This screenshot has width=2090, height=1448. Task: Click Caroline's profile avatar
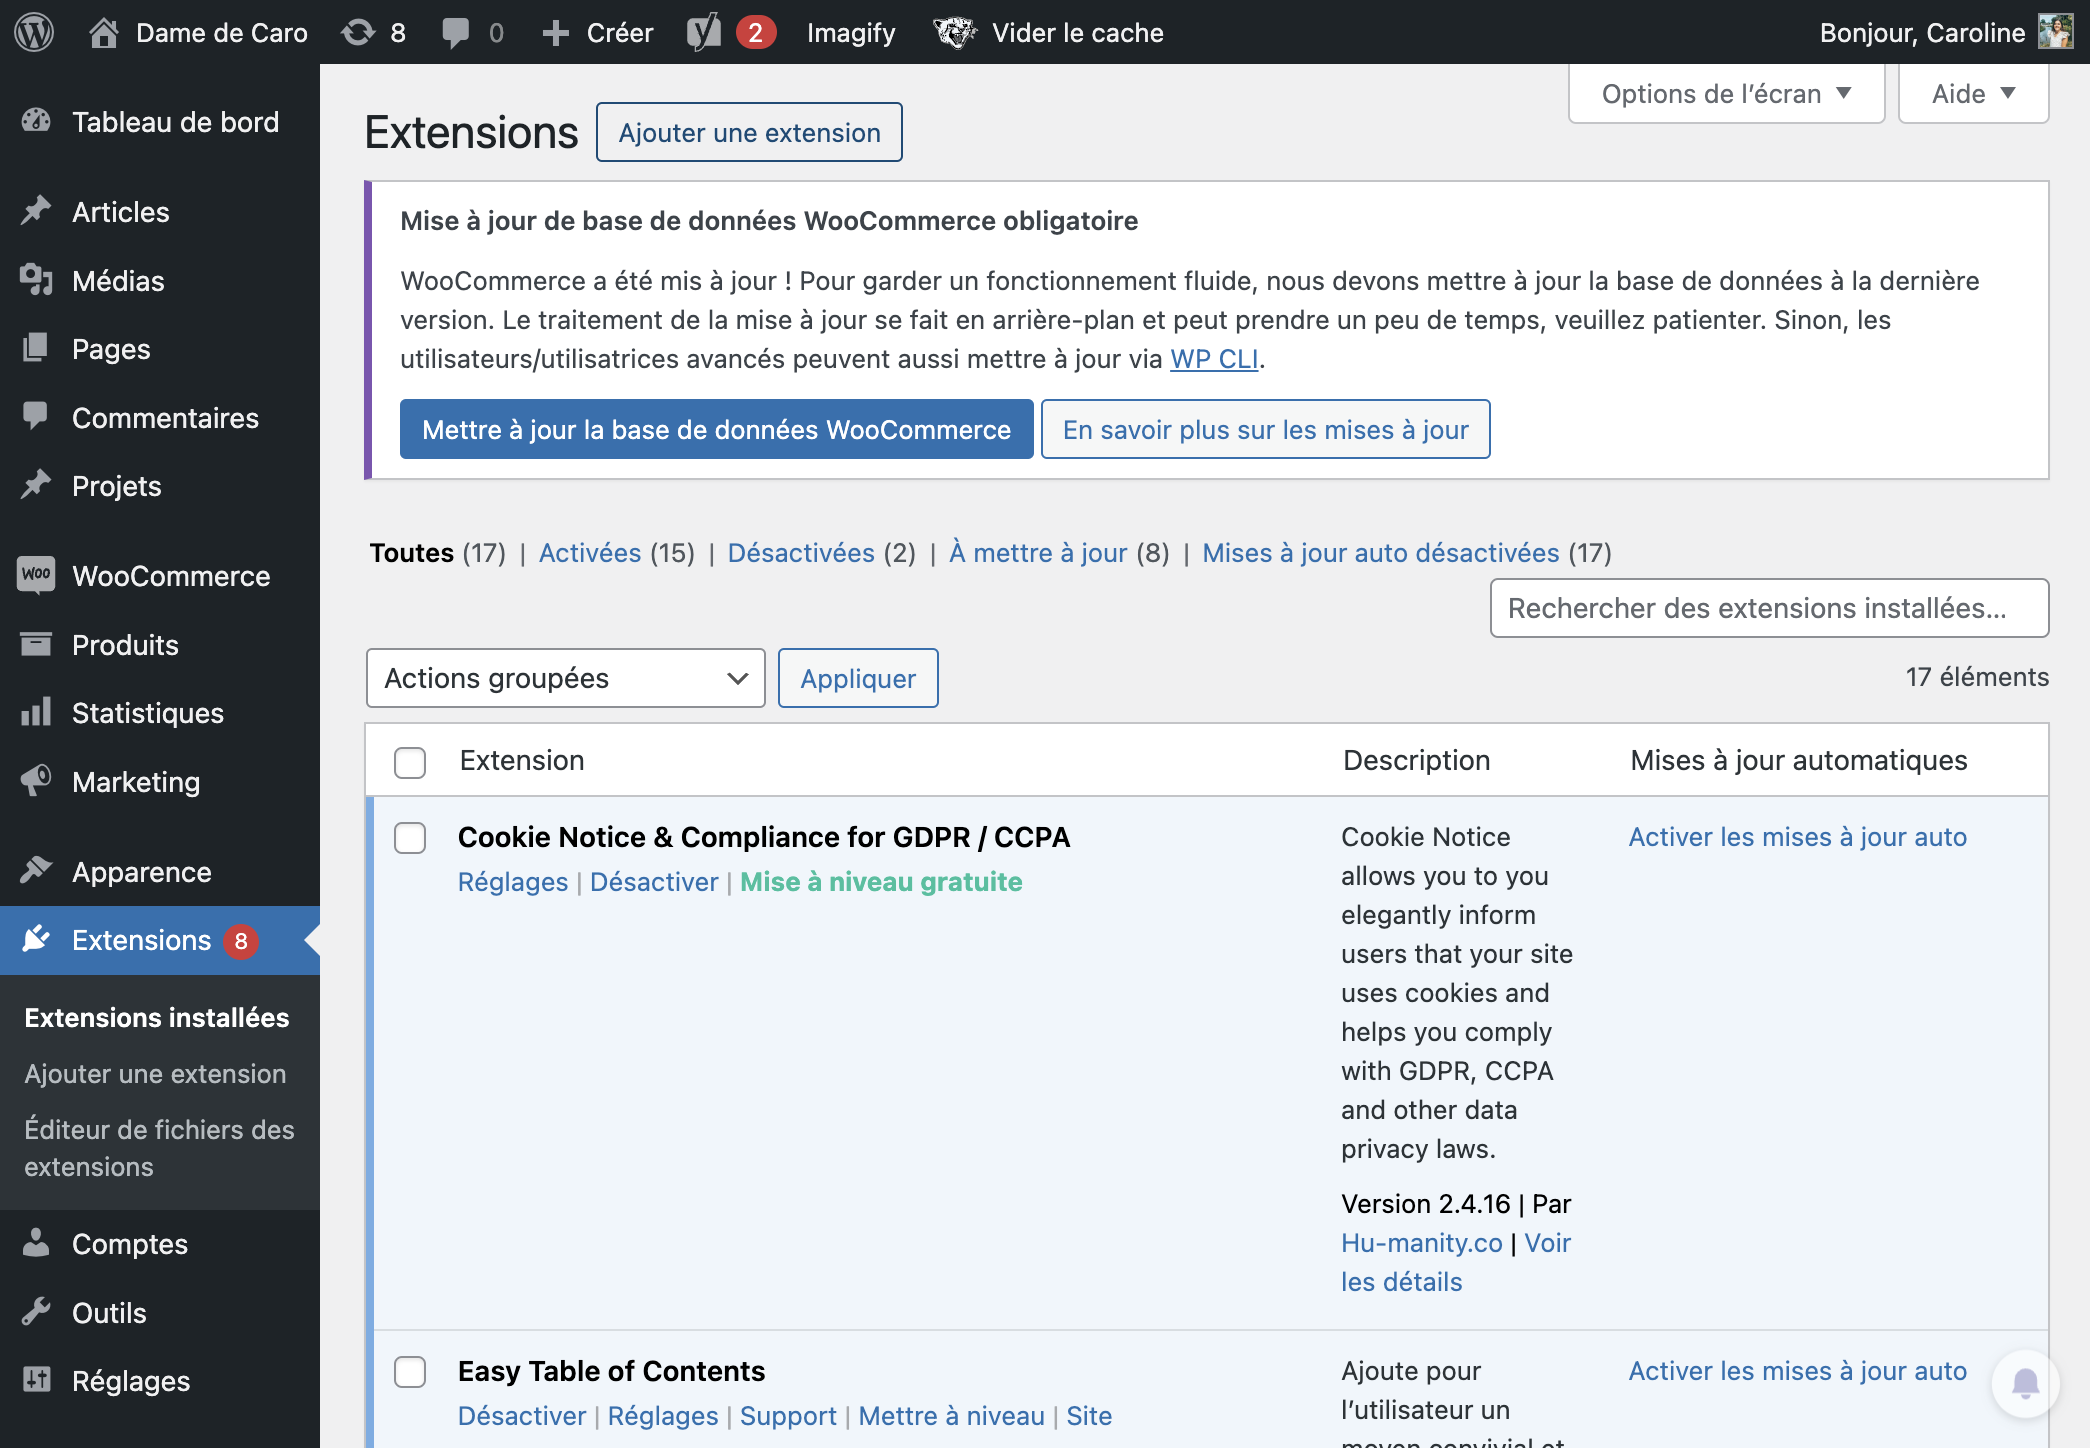[x=2055, y=32]
